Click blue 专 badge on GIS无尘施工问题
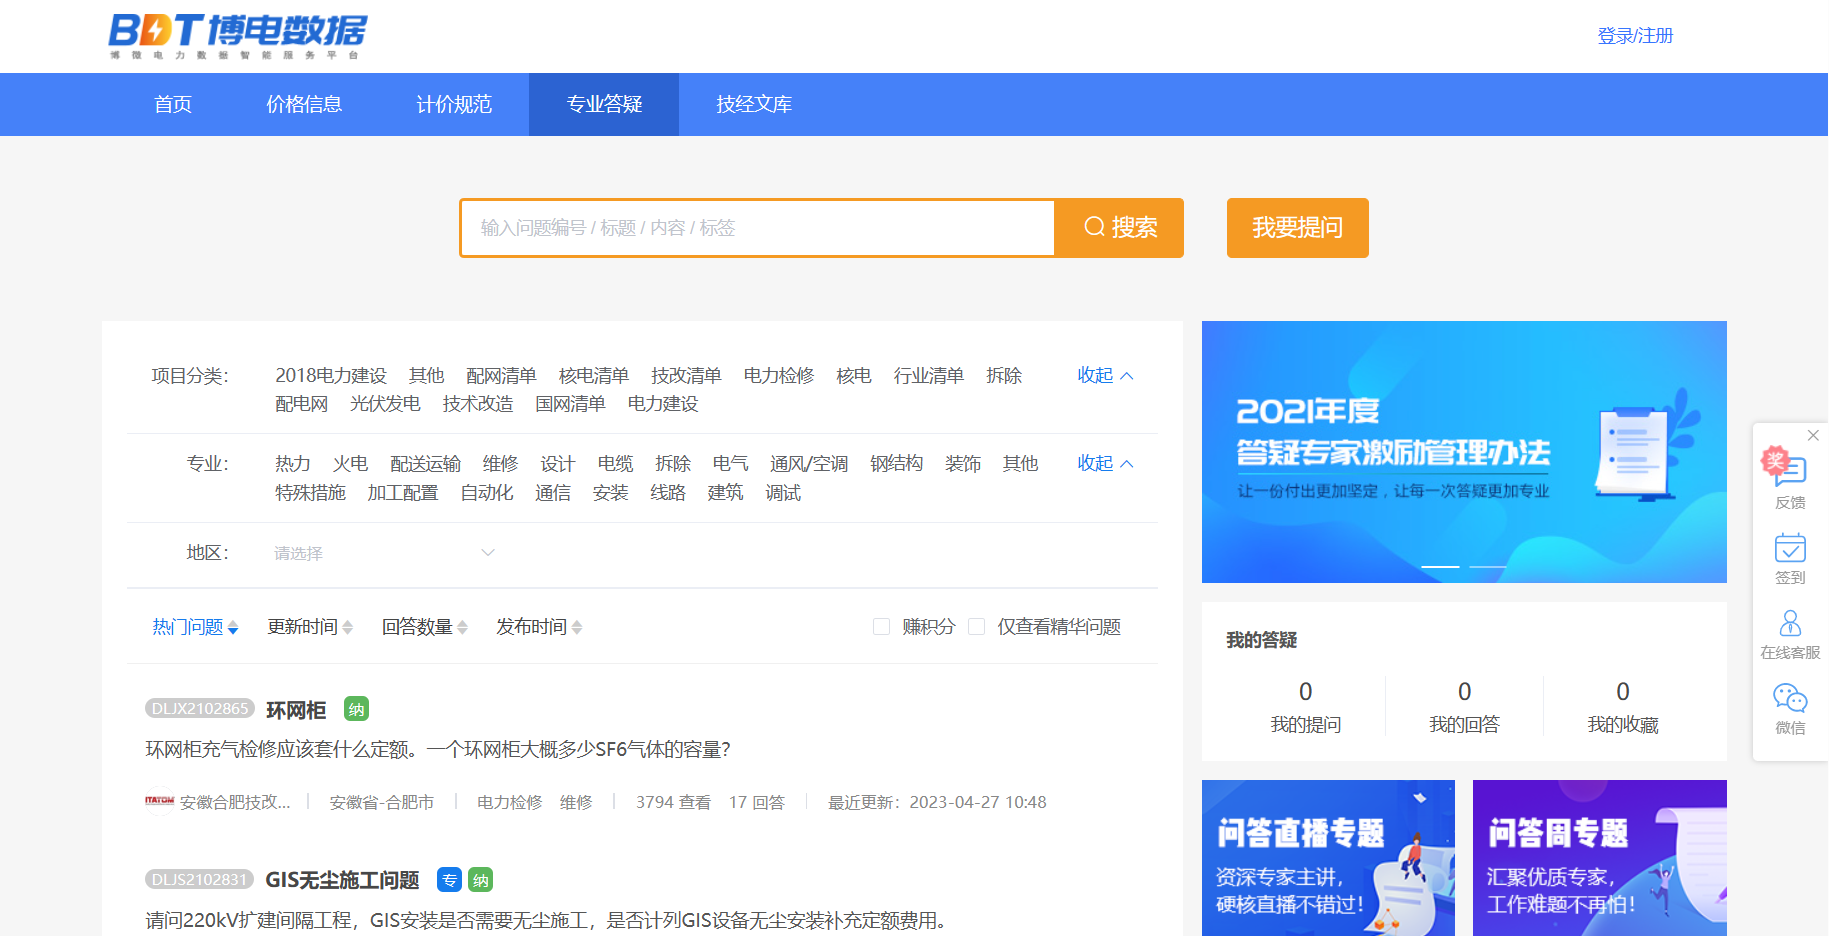The height and width of the screenshot is (936, 1829). (x=449, y=880)
